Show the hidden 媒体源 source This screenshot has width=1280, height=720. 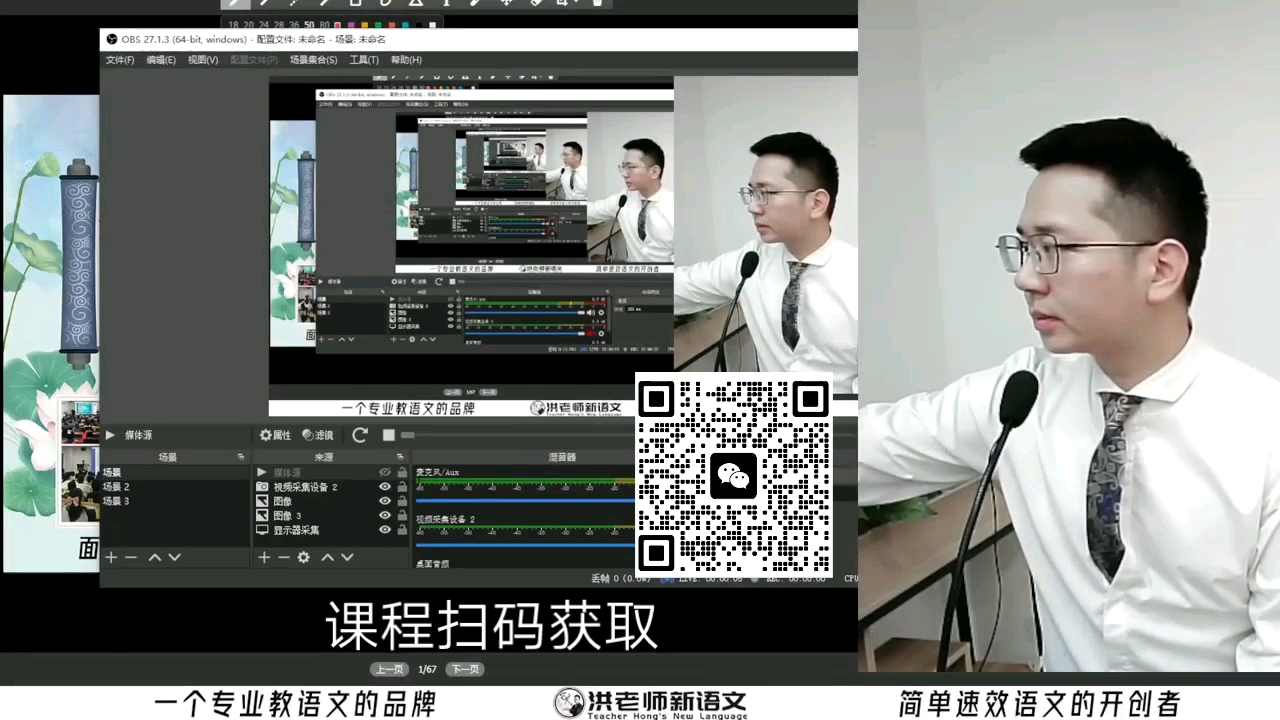pyautogui.click(x=385, y=472)
